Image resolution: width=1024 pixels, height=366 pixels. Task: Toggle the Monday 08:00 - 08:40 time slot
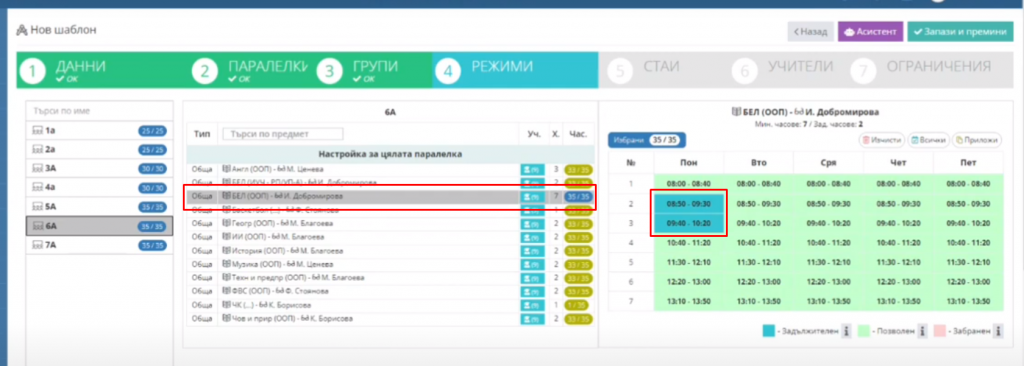tap(689, 184)
